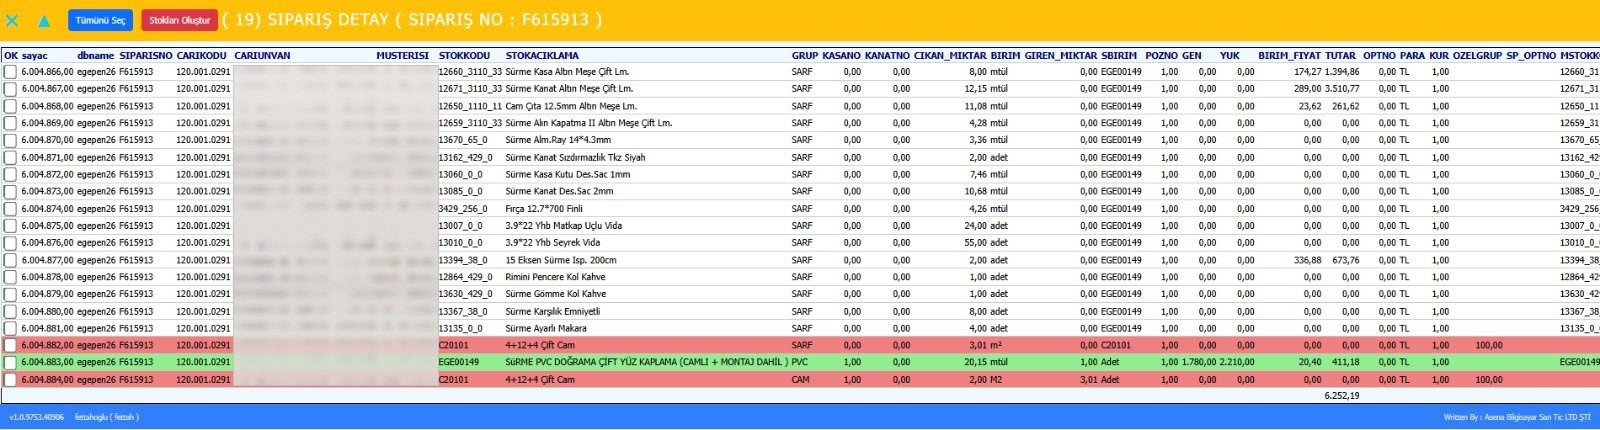Click stock code 3429_256_0
1600x430 pixels.
click(463, 209)
